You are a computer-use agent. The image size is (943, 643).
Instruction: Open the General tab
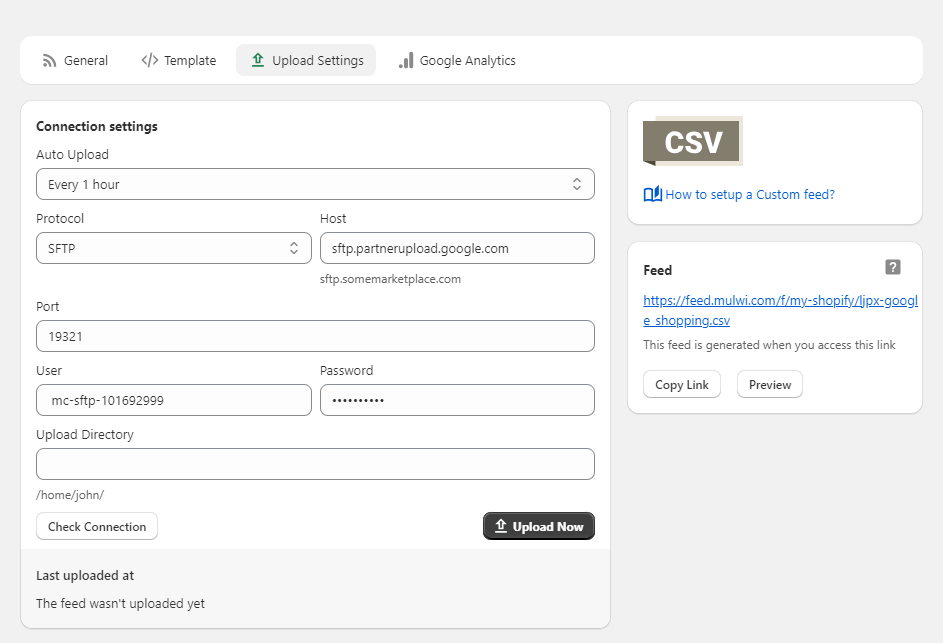point(75,60)
